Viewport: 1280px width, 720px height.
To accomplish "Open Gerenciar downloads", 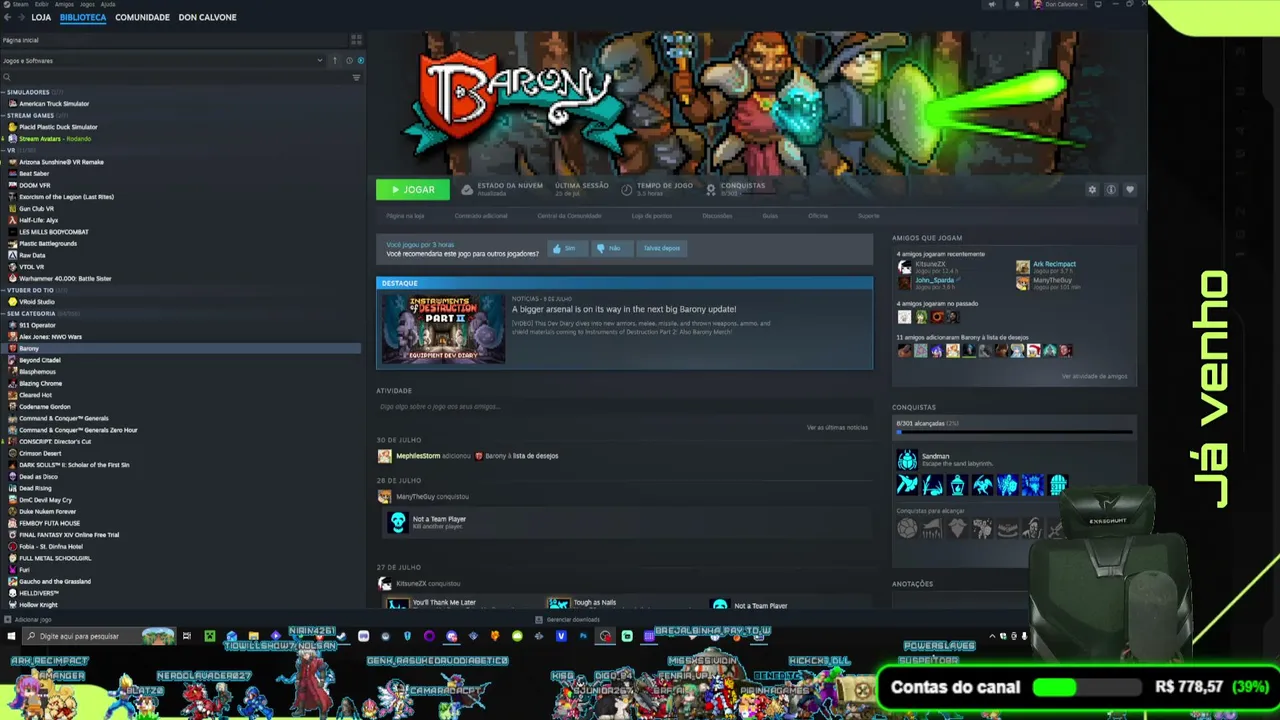I will pos(568,620).
